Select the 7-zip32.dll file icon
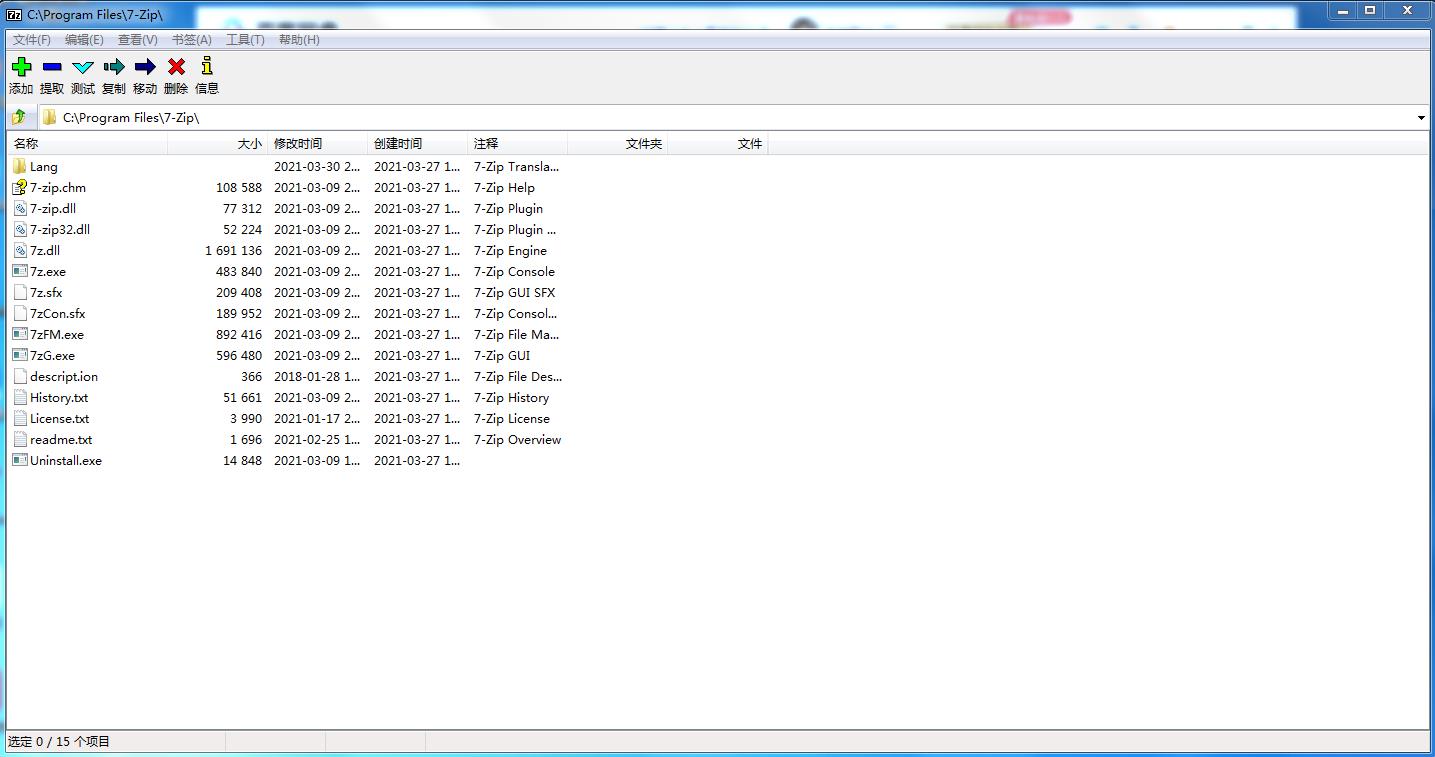This screenshot has height=757, width=1435. (x=20, y=230)
